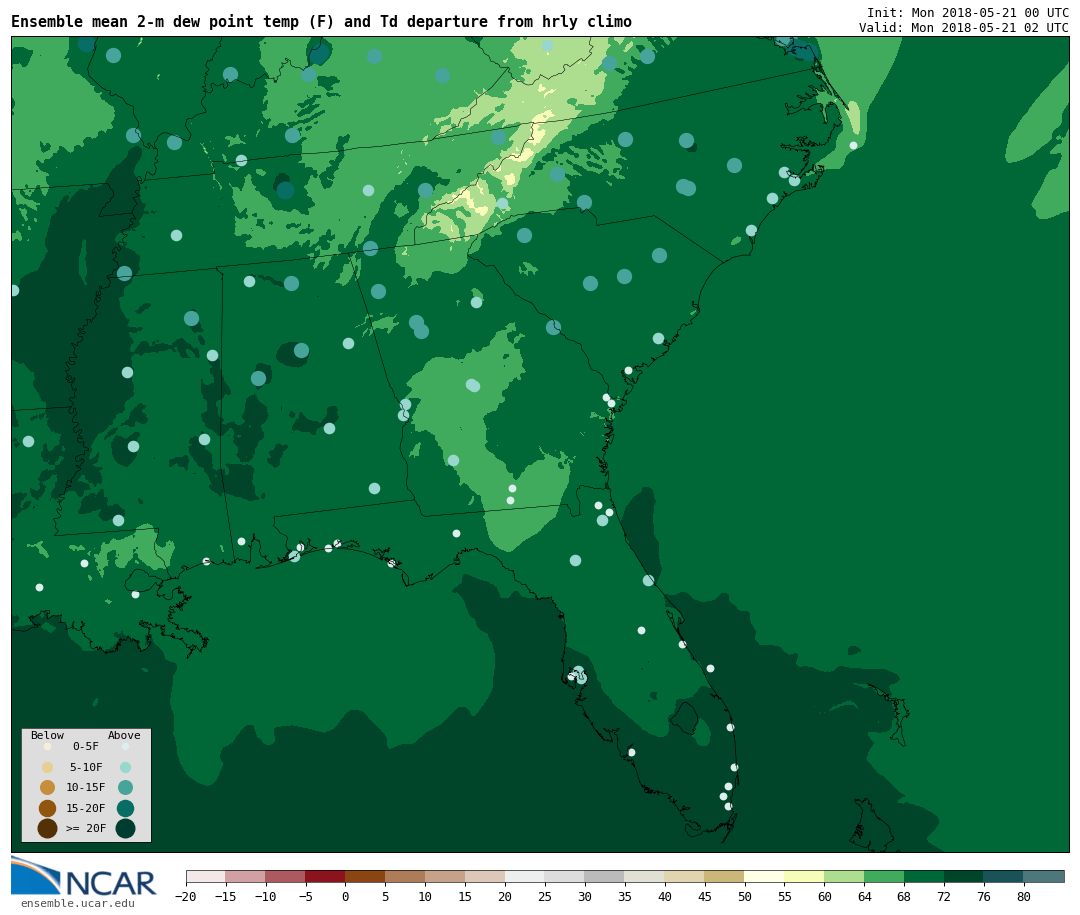This screenshot has width=1080, height=915.
Task: Click the station cluster near Tampa Bay
Action: (577, 675)
